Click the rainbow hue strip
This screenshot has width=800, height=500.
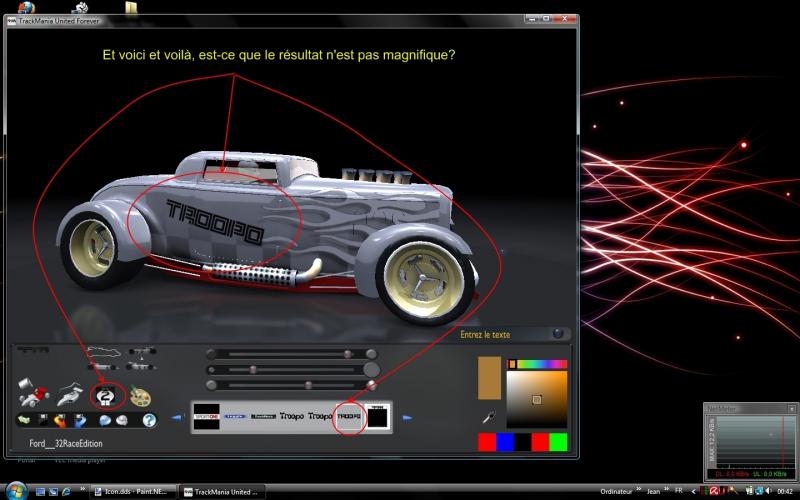537,364
